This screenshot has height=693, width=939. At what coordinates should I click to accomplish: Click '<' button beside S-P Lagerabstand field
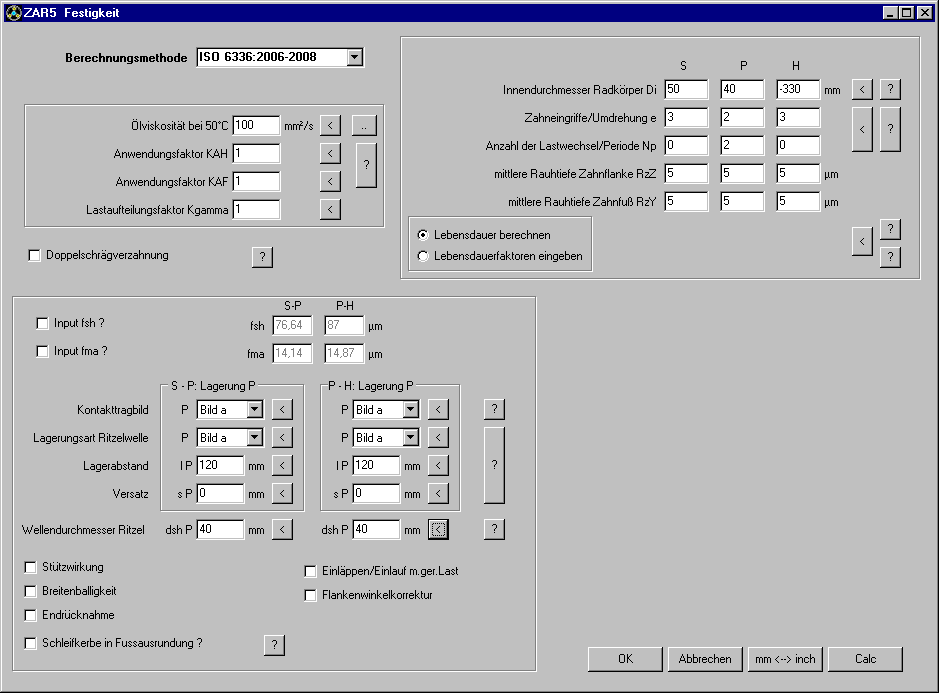(x=282, y=466)
